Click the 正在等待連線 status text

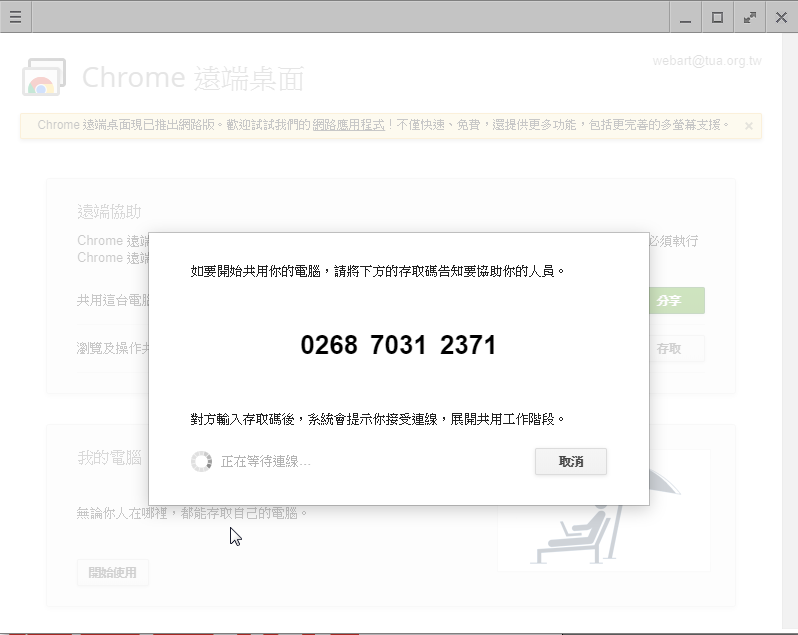265,461
